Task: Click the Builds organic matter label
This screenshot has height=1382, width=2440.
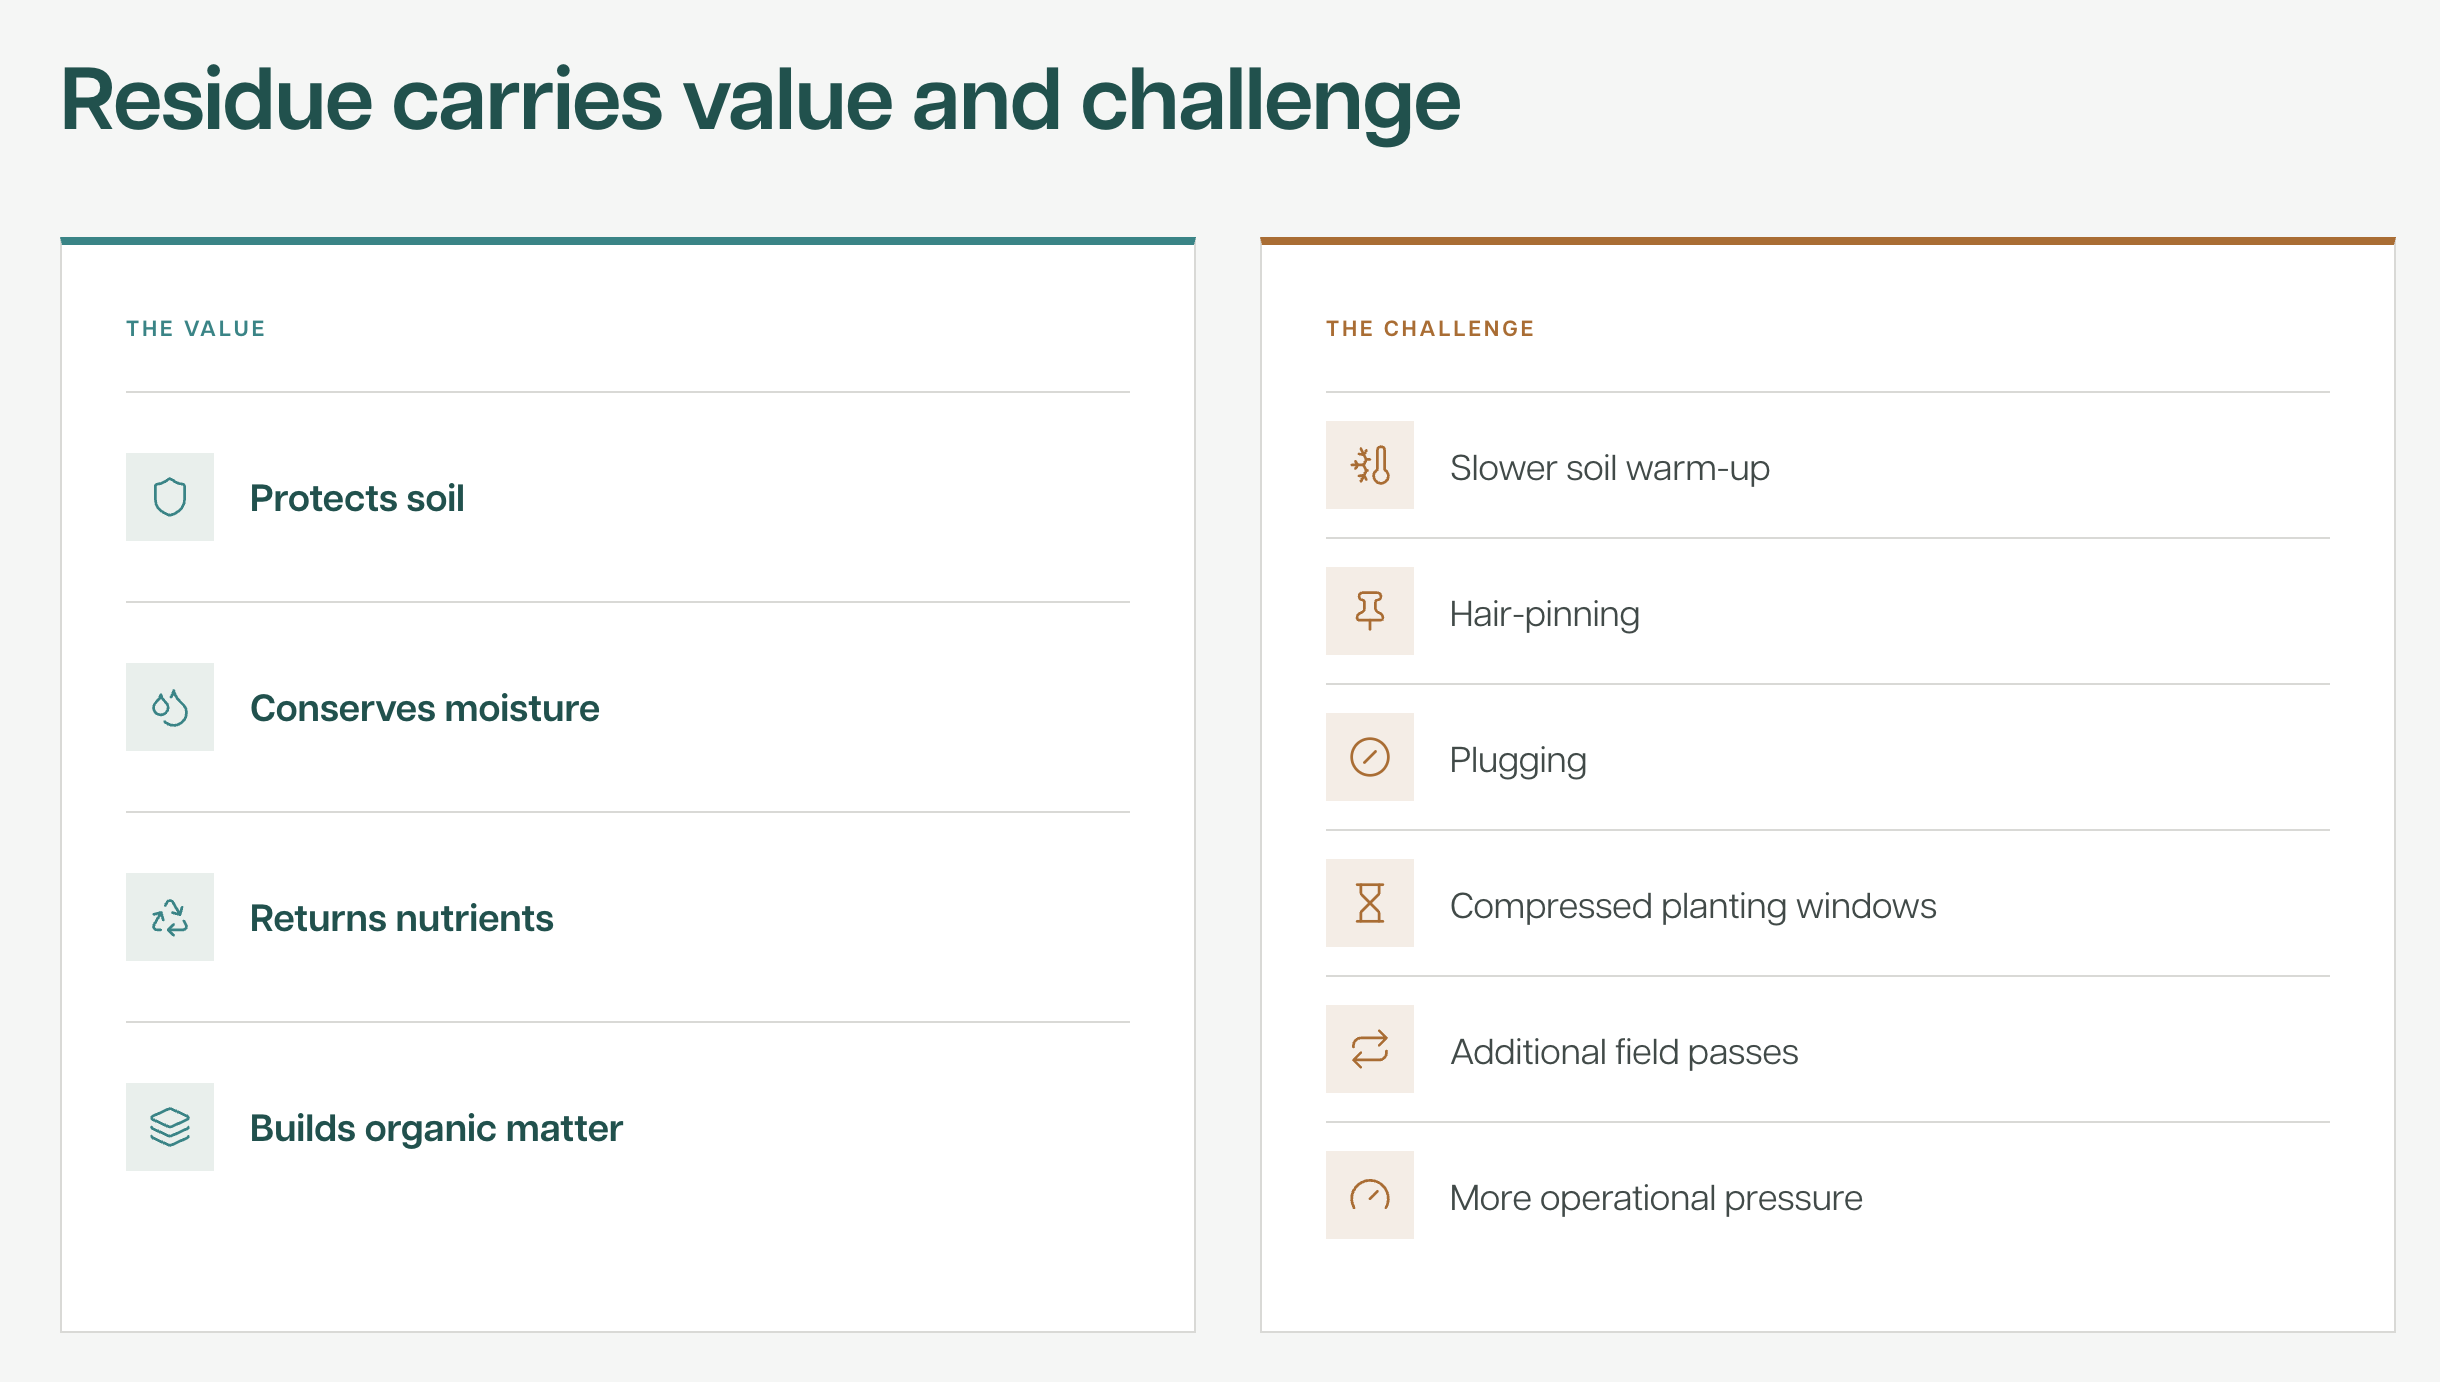Action: (436, 1129)
